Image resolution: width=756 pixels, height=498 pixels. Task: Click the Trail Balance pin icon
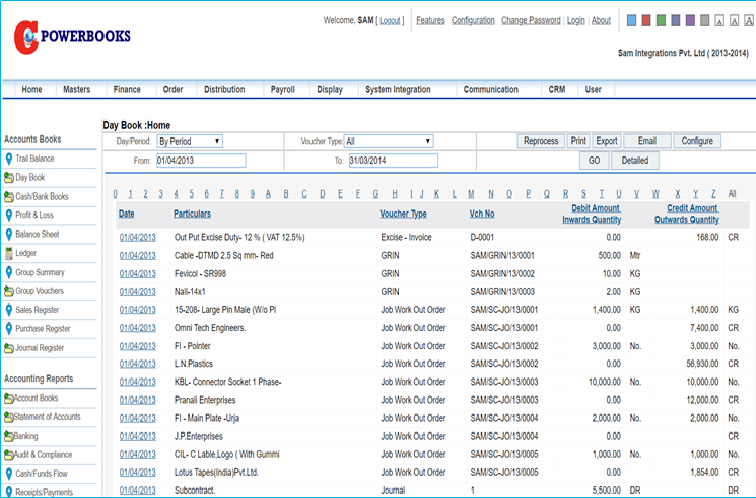[8, 158]
